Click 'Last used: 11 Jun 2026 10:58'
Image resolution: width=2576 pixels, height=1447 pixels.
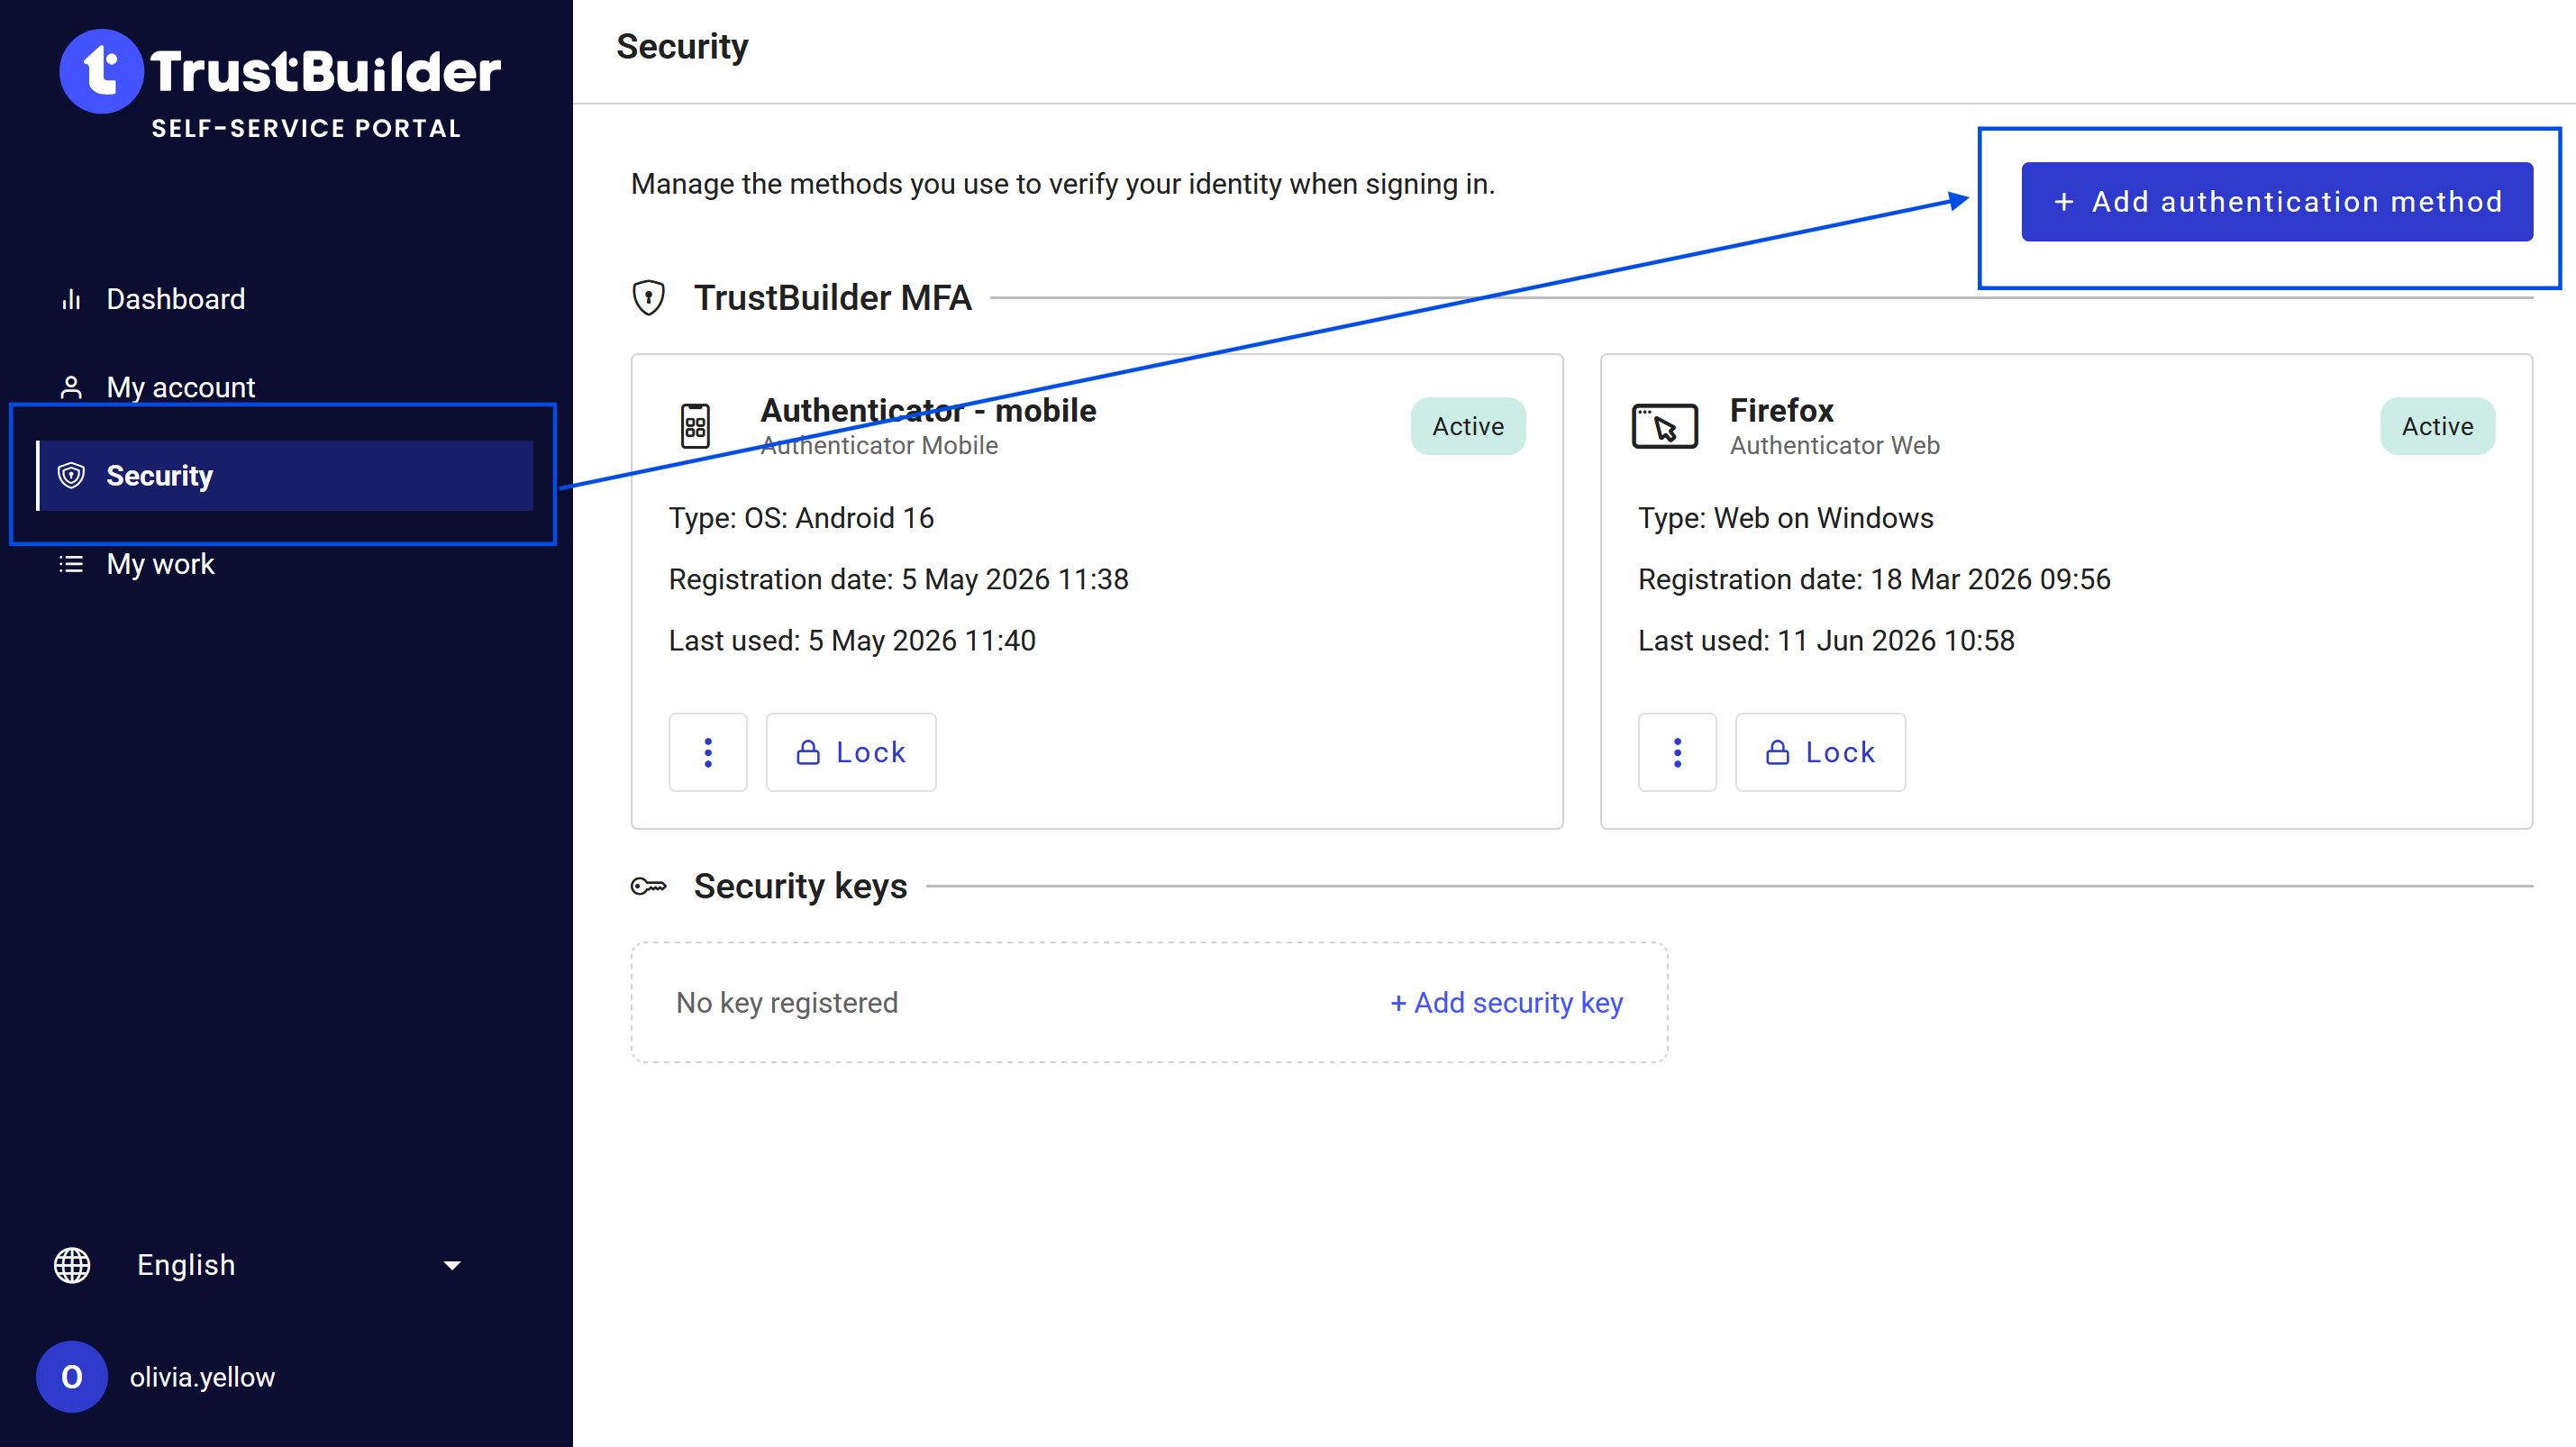point(1826,640)
